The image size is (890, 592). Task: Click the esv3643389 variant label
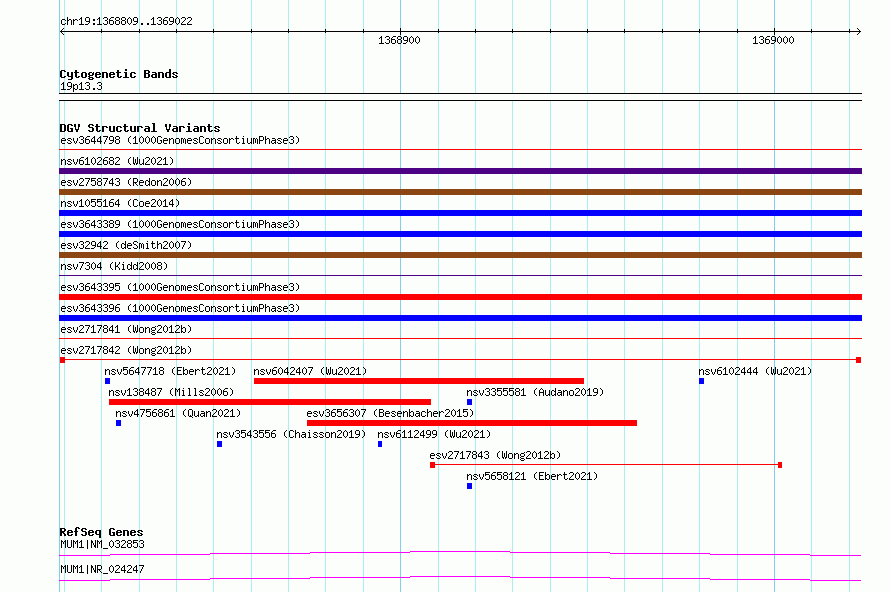180,224
